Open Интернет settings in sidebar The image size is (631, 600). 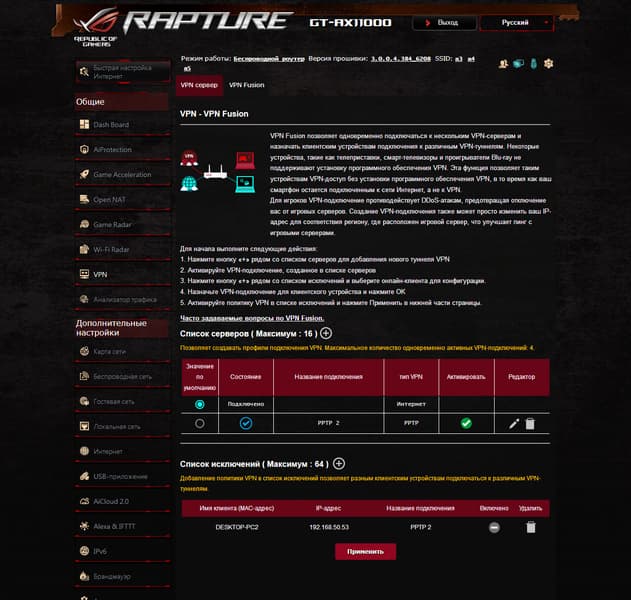pyautogui.click(x=122, y=451)
